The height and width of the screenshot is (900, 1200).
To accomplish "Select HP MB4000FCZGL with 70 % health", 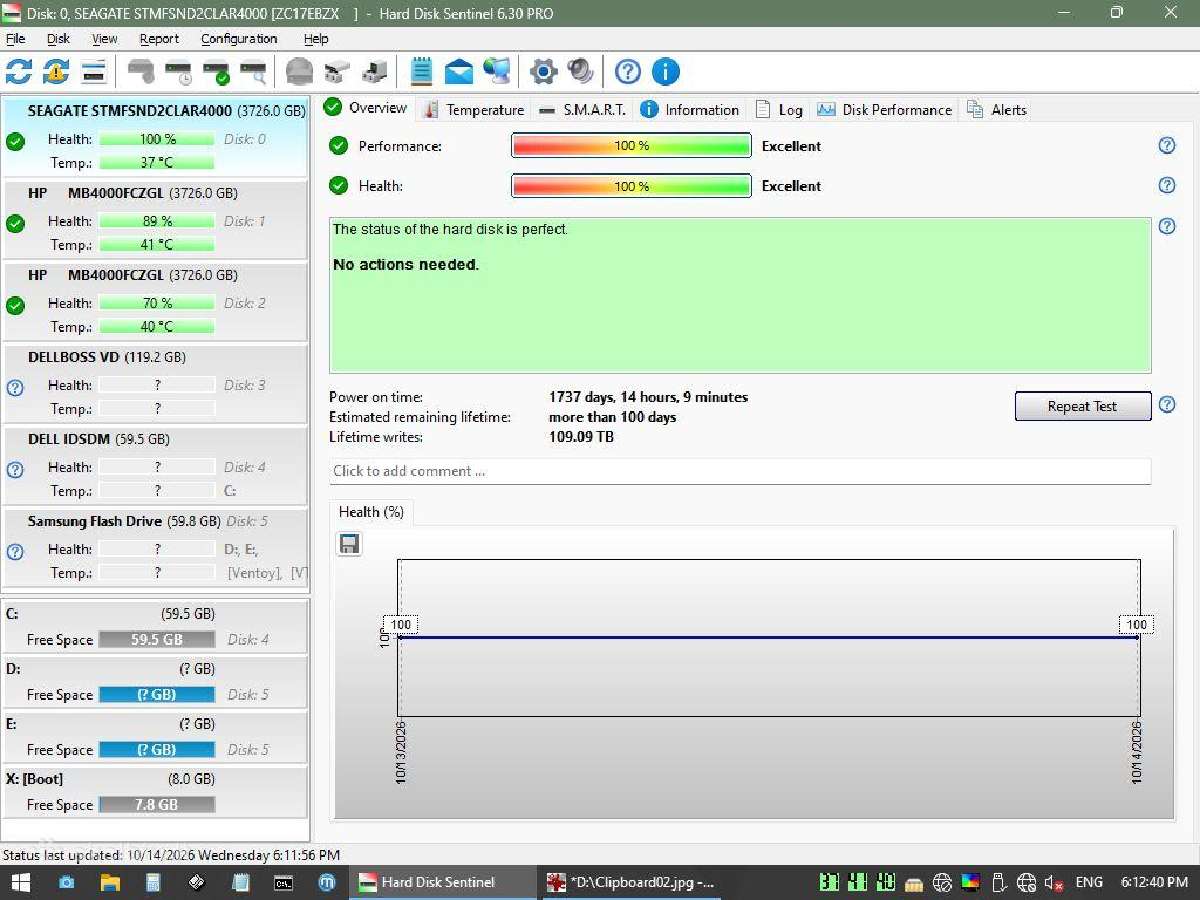I will coord(155,302).
